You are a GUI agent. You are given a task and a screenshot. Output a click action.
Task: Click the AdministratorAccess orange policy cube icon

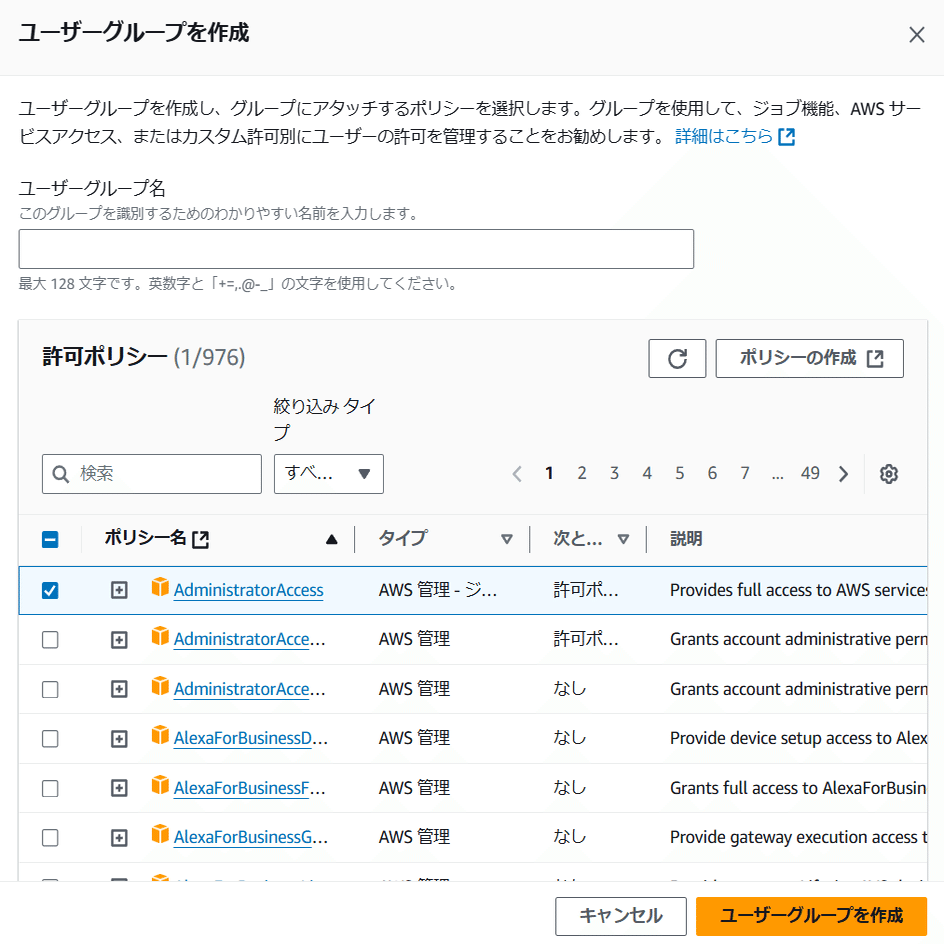point(160,586)
